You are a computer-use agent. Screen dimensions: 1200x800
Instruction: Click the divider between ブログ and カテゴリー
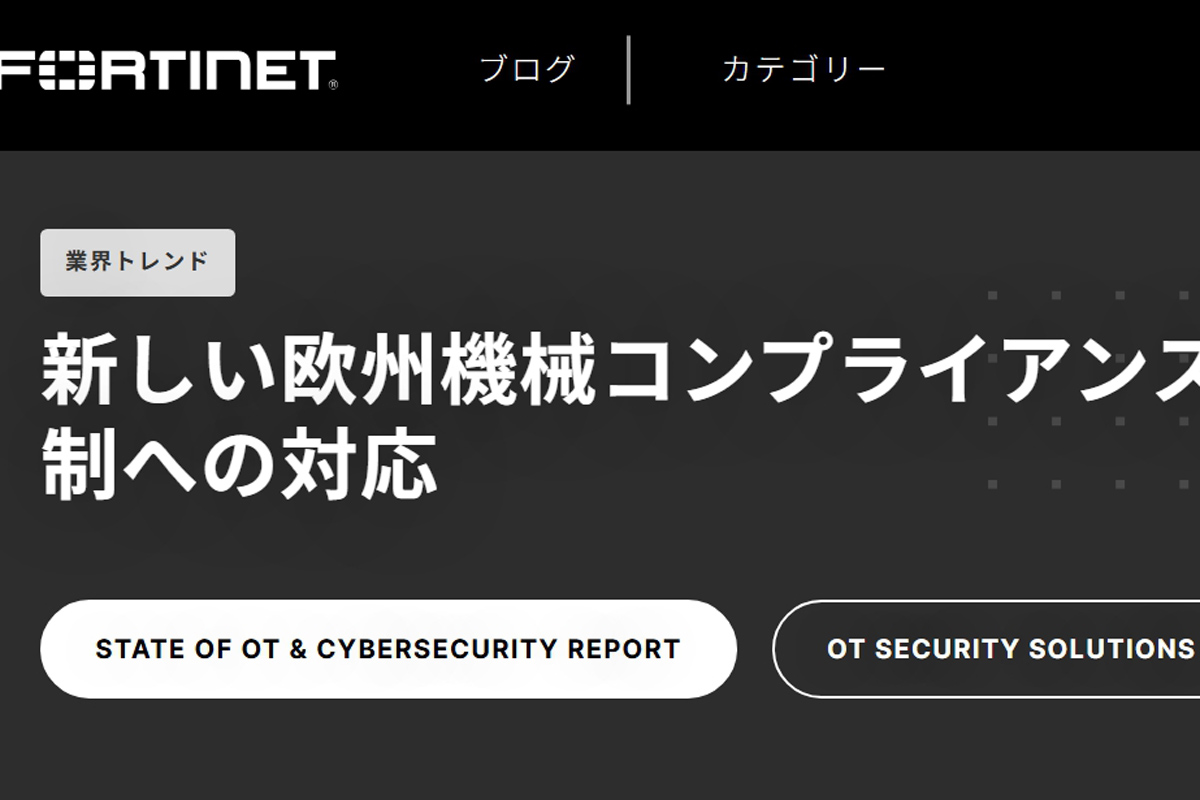click(628, 69)
